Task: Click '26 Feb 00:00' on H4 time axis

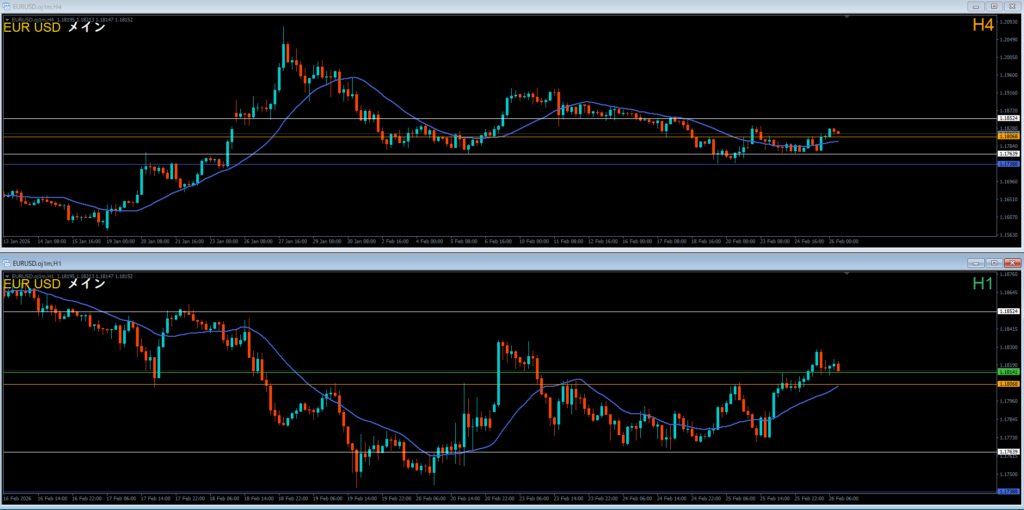Action: [845, 241]
